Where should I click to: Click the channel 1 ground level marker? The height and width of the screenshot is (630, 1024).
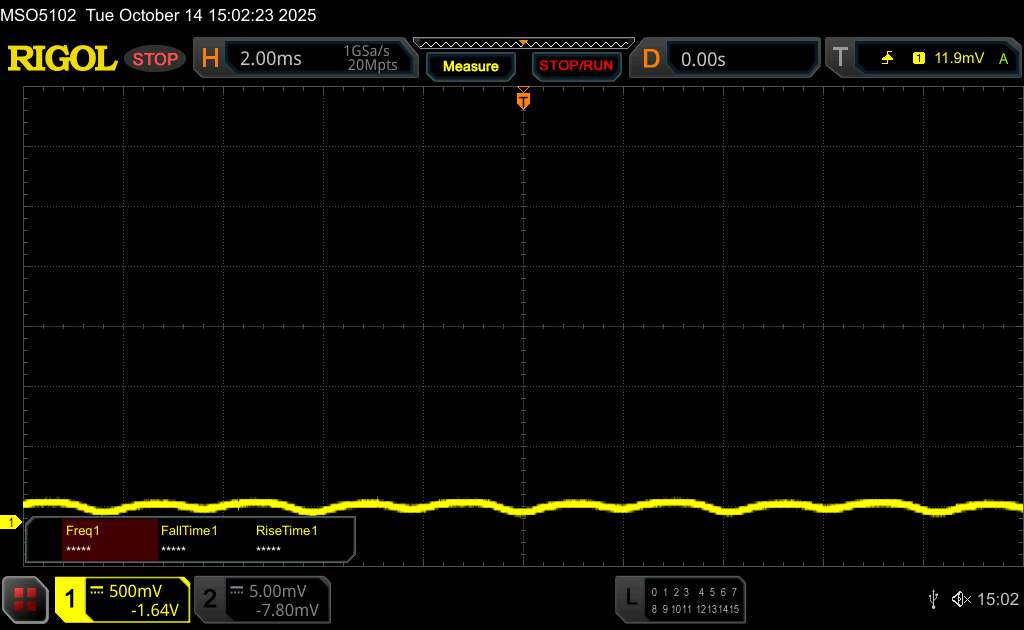(x=12, y=523)
